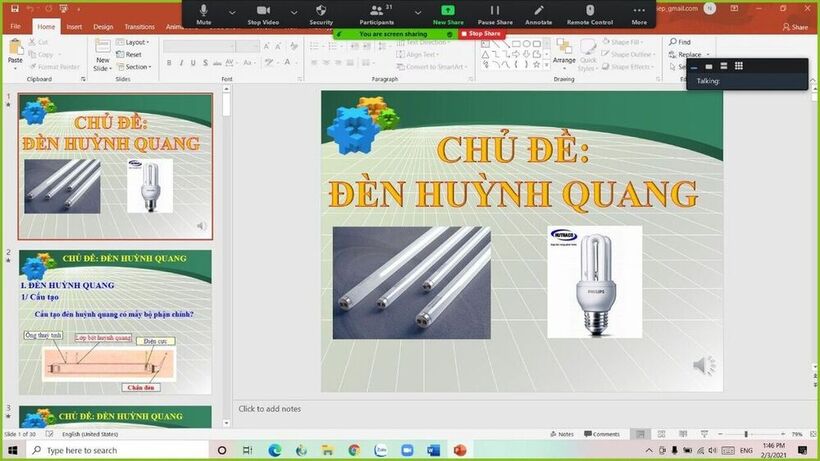This screenshot has width=820, height=461.
Task: Open Zoom app from taskbar
Action: 407,450
